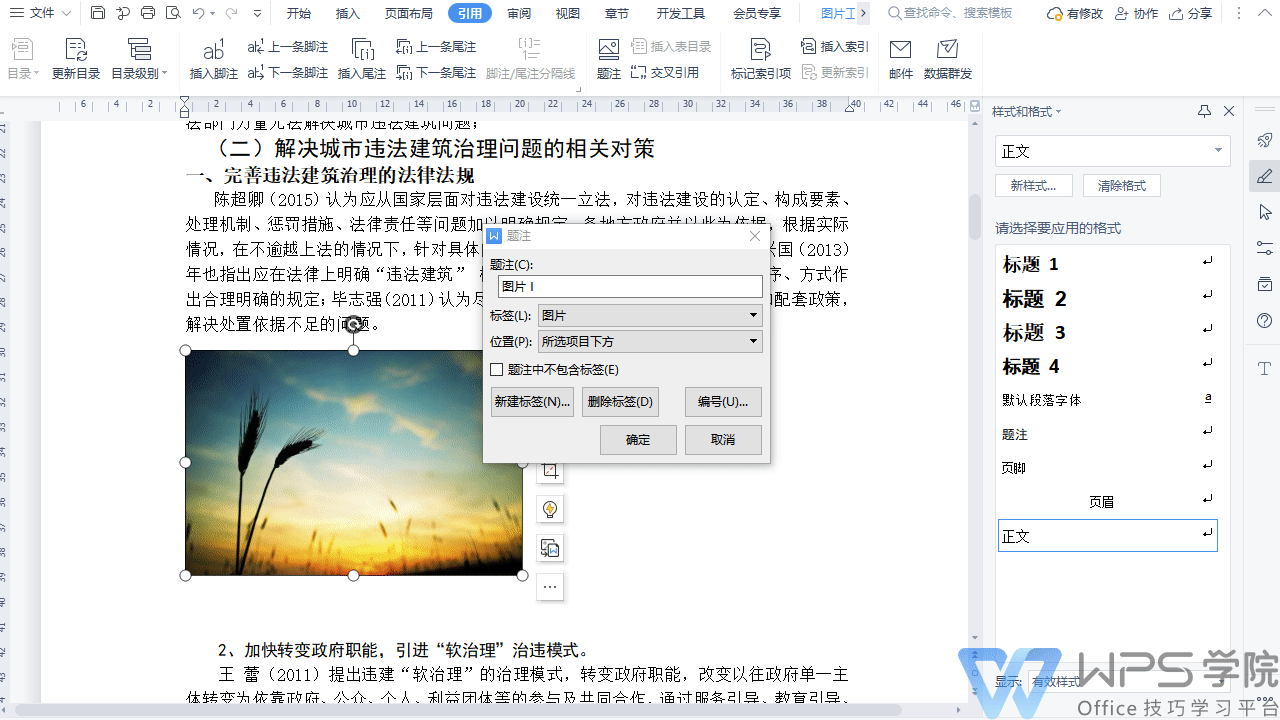Click the 协作 (Collaborate) button

(x=1135, y=14)
